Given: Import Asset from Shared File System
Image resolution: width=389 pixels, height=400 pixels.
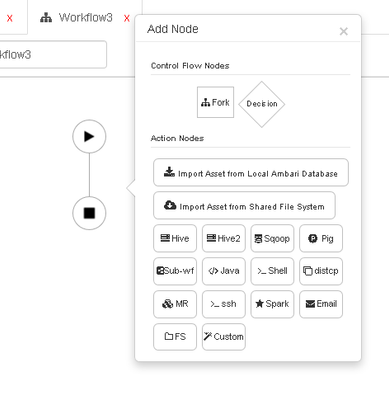Looking at the screenshot, I should coord(244,205).
